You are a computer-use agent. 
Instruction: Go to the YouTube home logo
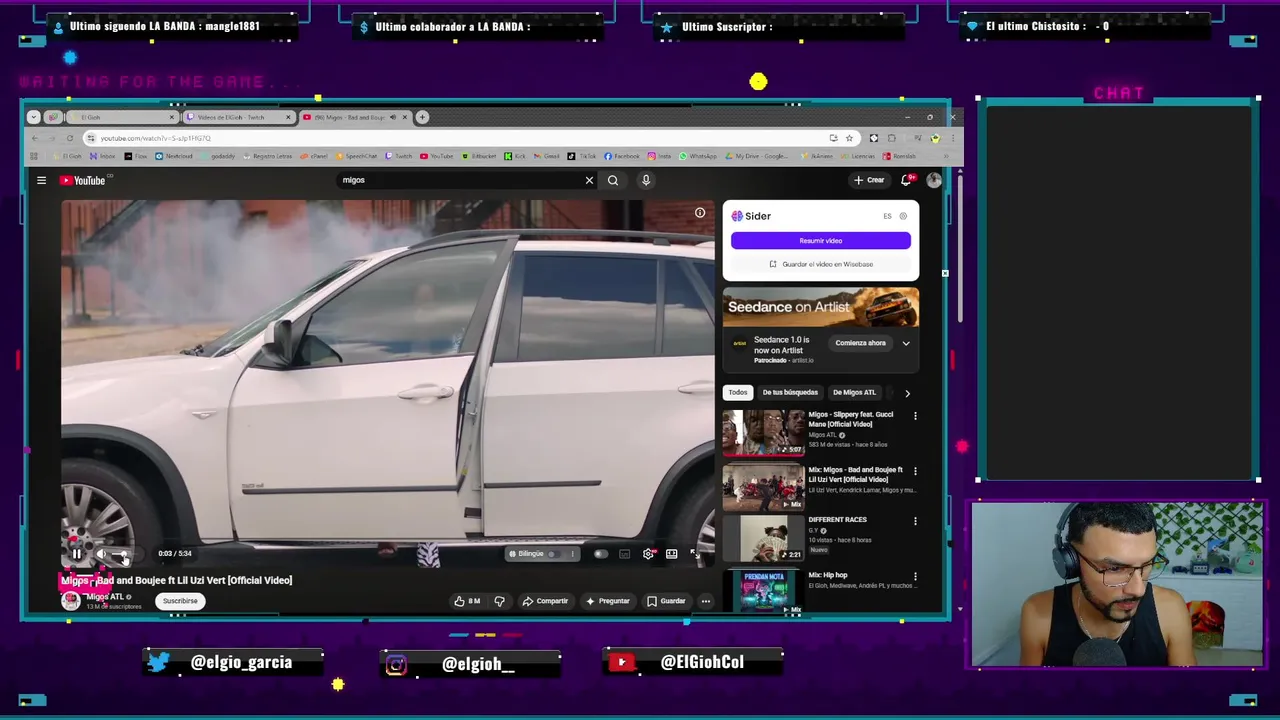click(82, 181)
